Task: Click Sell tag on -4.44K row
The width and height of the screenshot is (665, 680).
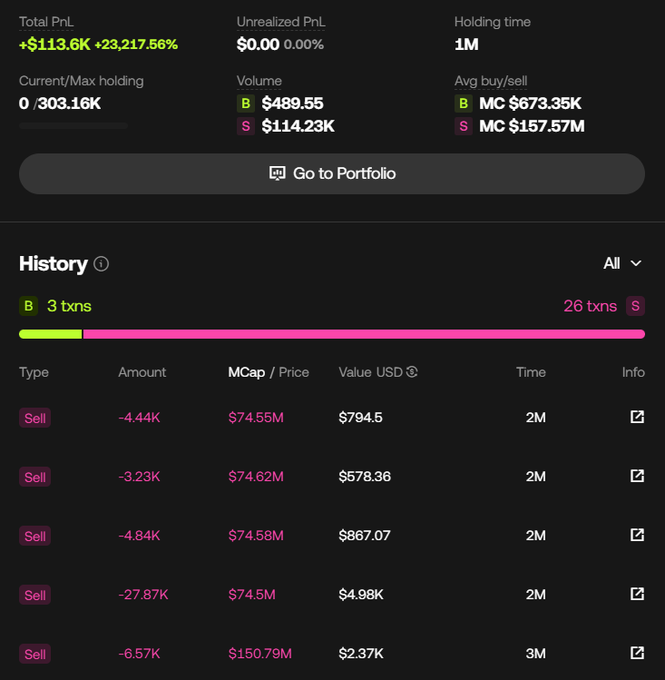Action: [x=35, y=418]
